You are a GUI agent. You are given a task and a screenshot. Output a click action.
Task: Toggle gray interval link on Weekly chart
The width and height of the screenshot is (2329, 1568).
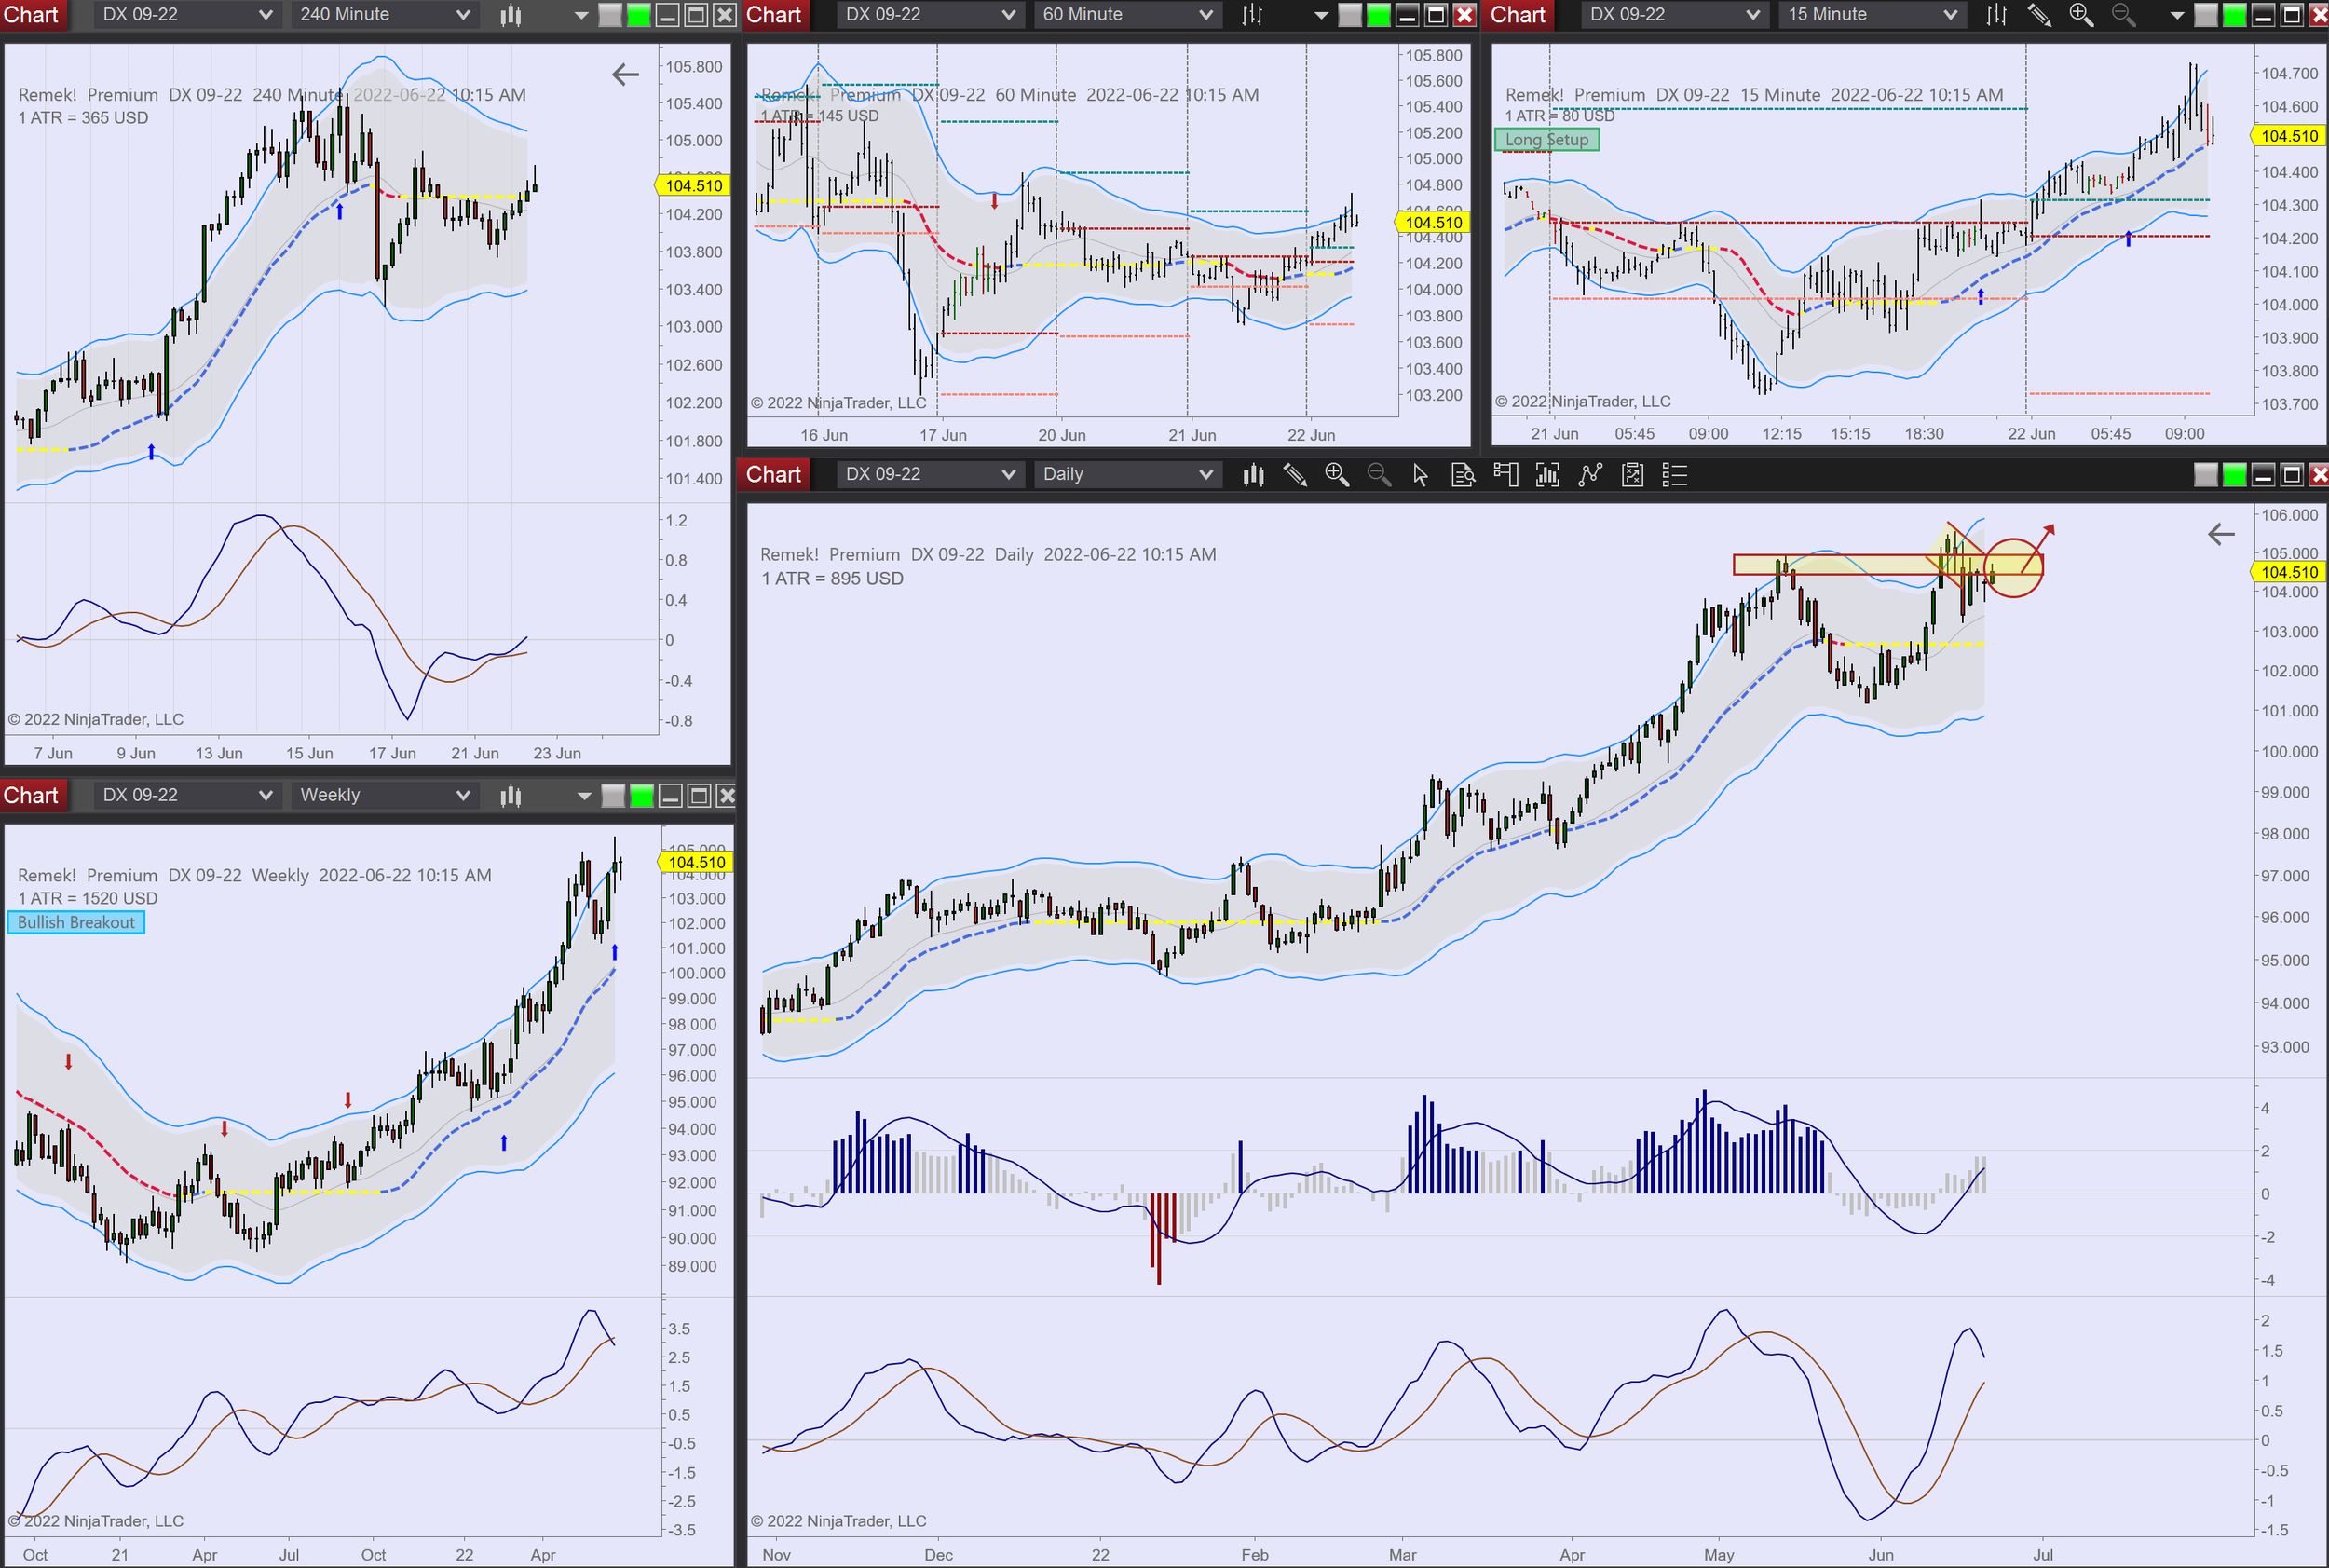click(613, 796)
